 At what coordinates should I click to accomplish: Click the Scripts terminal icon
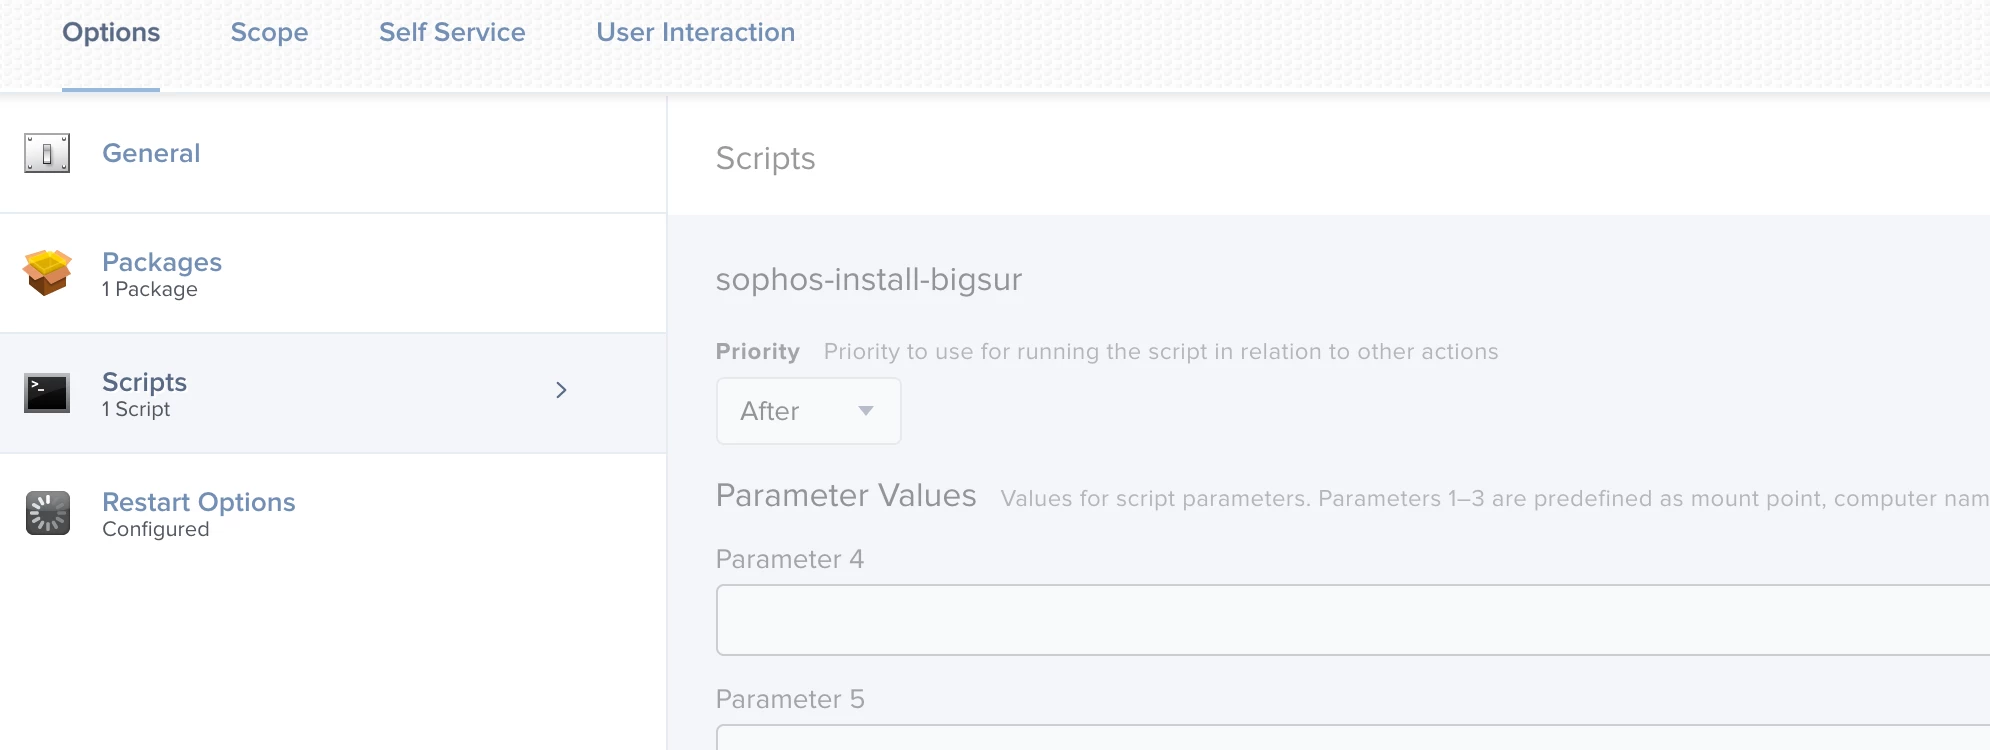(47, 393)
